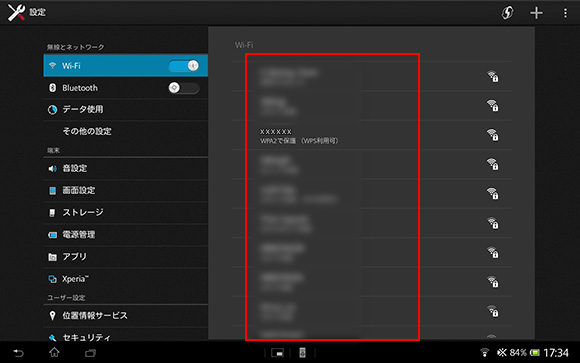Open the small apps window icon
Viewport: 580px width, 363px height.
pyautogui.click(x=277, y=353)
